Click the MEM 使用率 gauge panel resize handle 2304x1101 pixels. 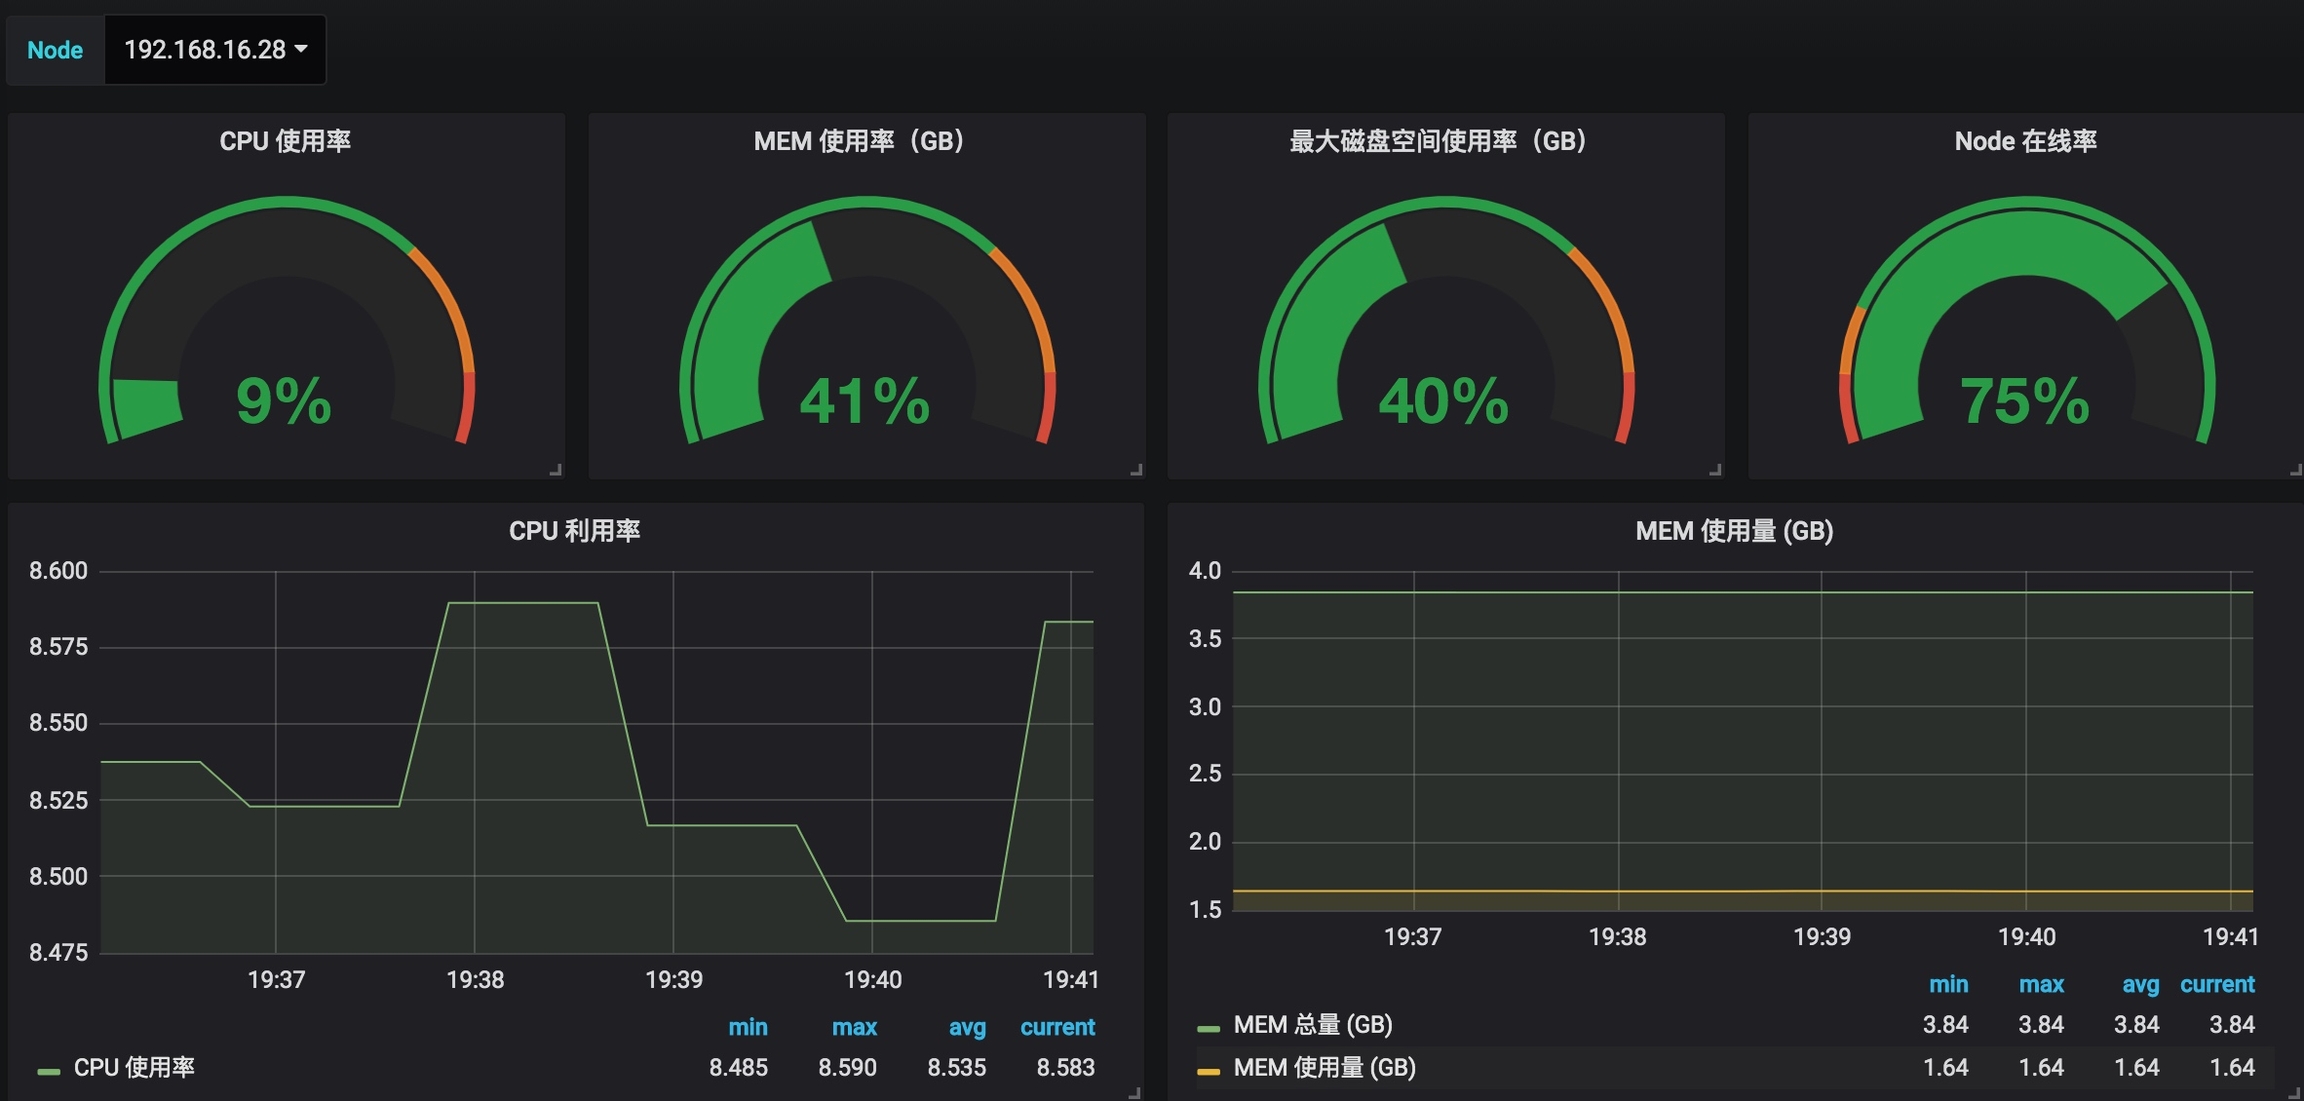coord(1136,470)
